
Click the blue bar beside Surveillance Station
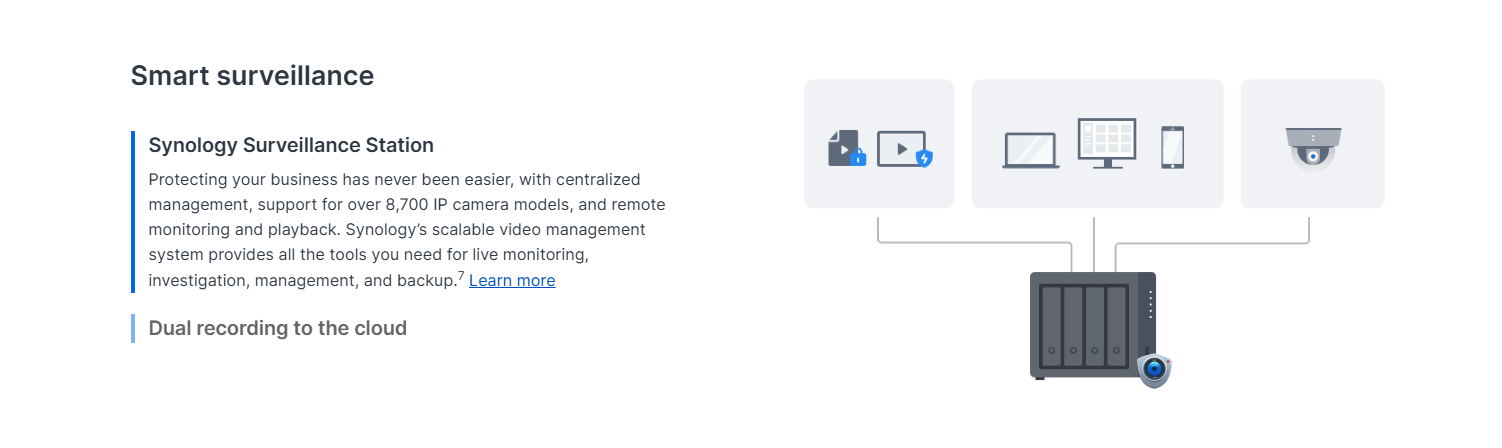133,212
